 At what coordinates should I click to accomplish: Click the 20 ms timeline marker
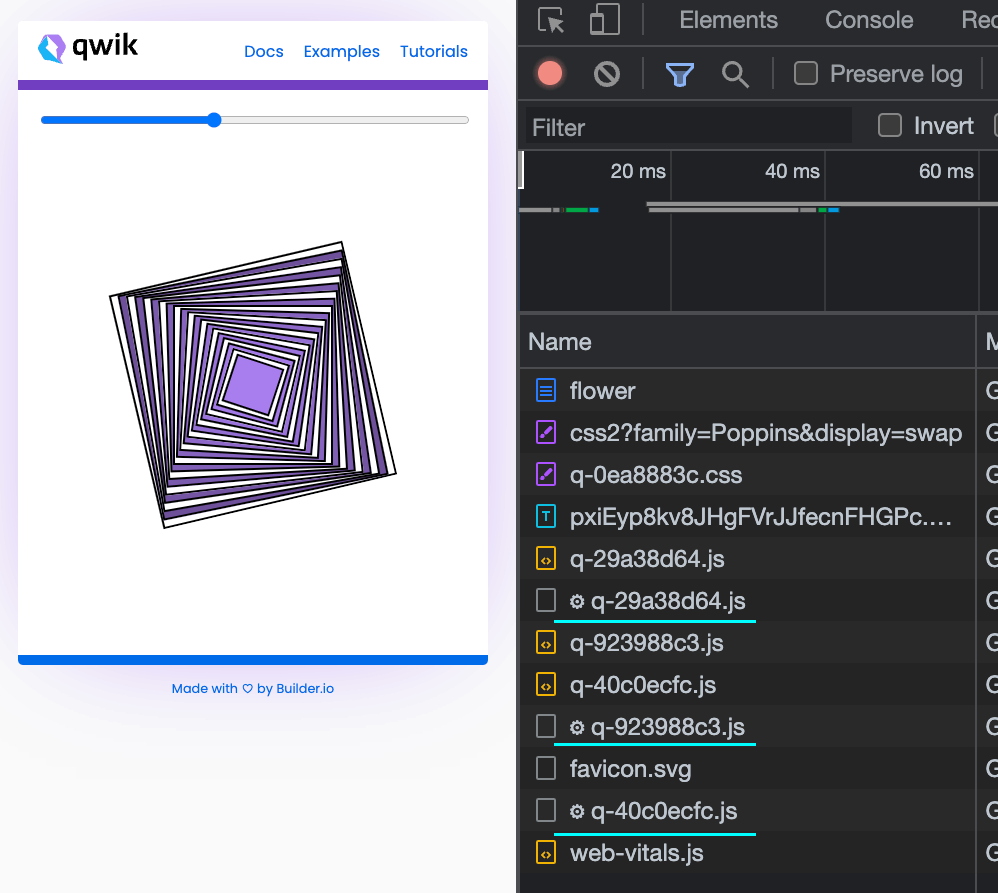(638, 171)
